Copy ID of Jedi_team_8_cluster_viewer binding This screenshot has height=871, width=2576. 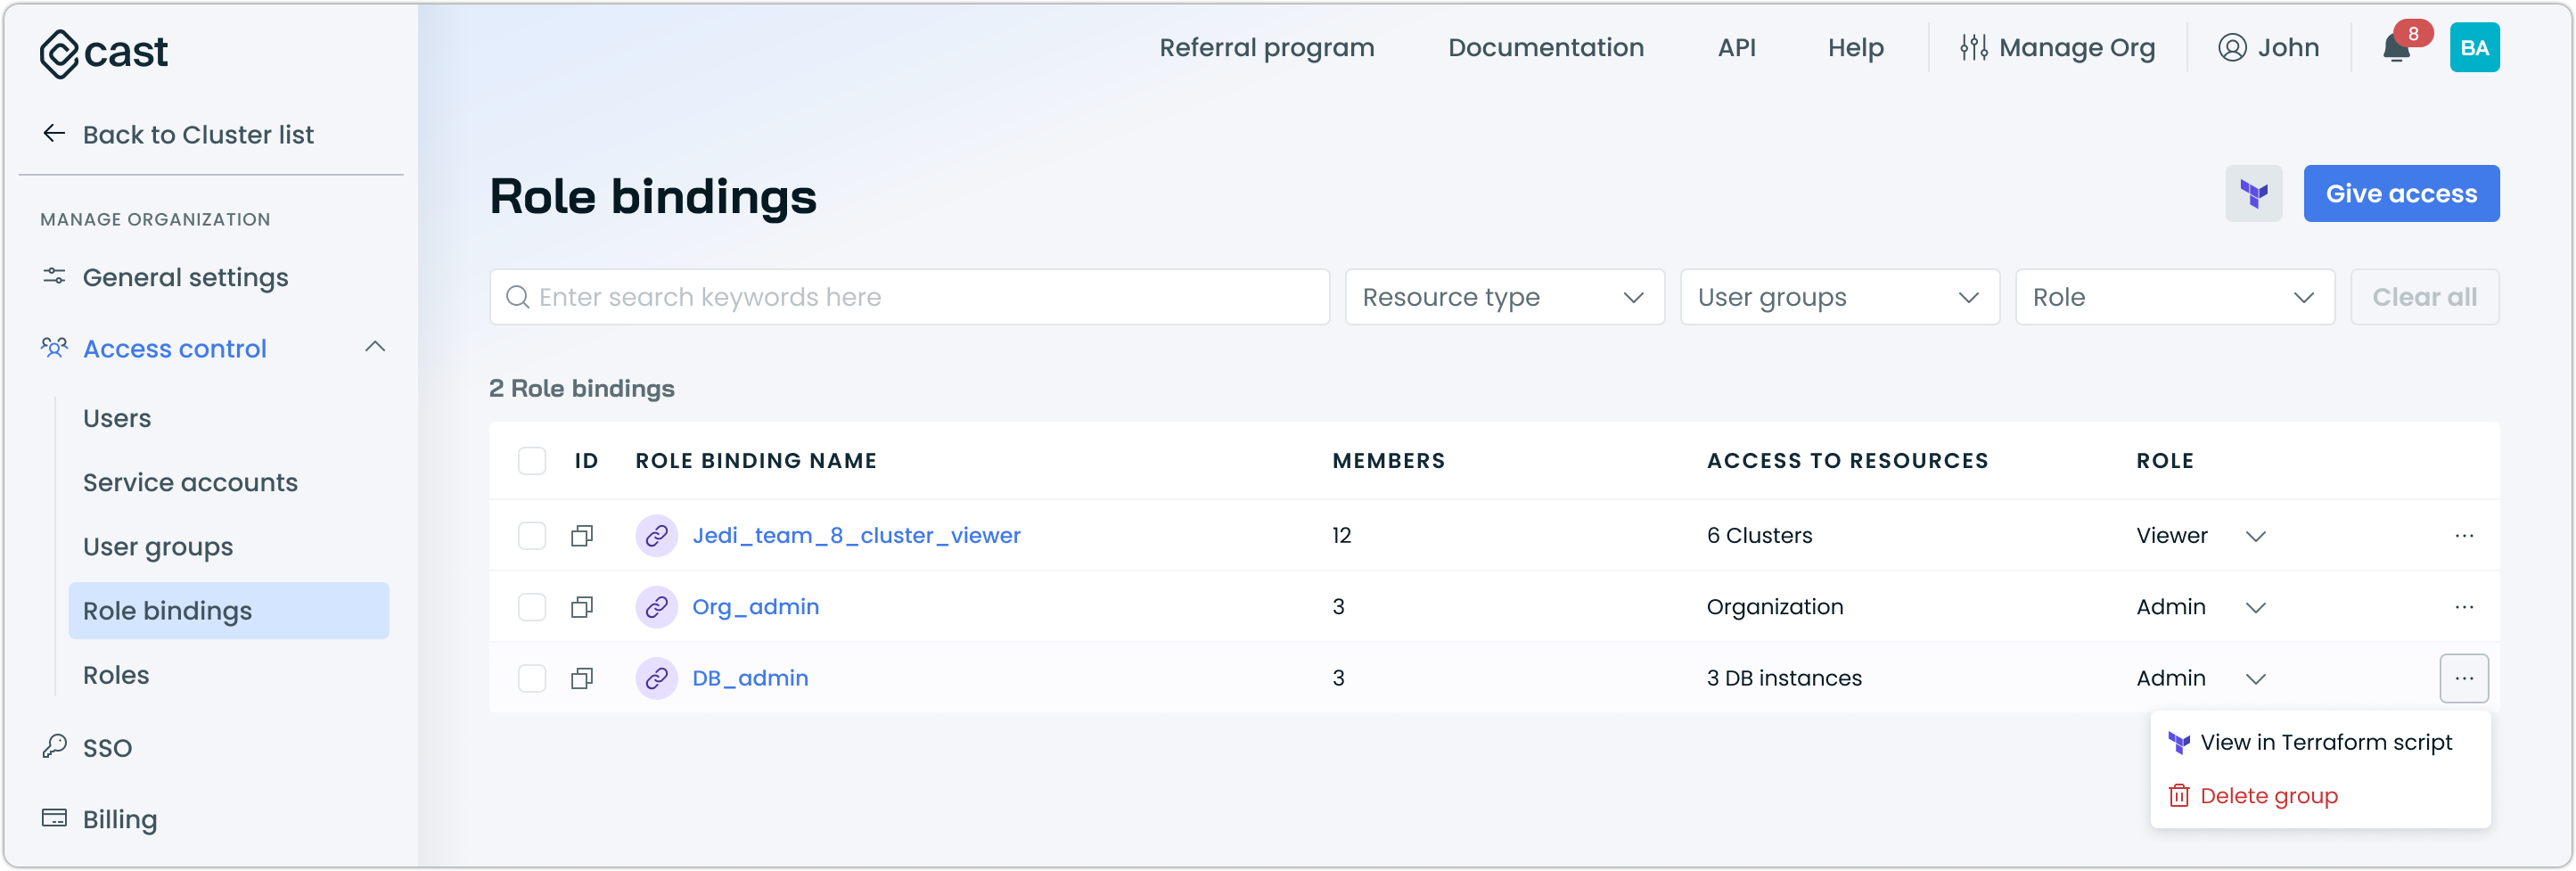[x=582, y=536]
